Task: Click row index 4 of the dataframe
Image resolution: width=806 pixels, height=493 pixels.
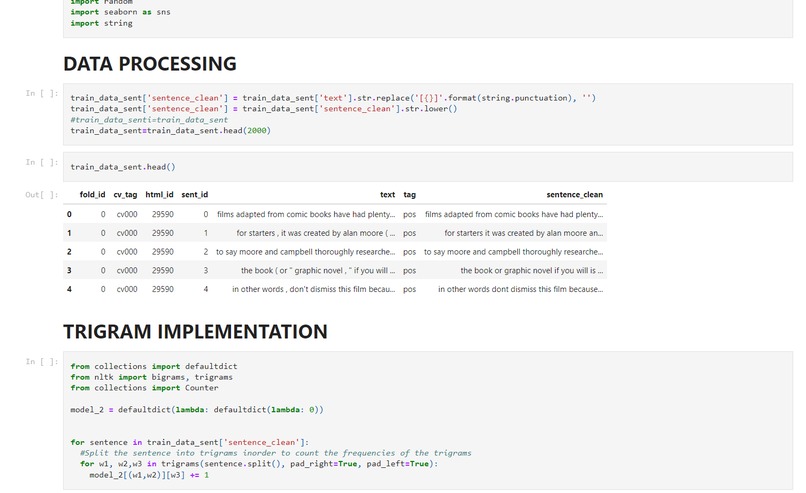Action: pyautogui.click(x=69, y=289)
